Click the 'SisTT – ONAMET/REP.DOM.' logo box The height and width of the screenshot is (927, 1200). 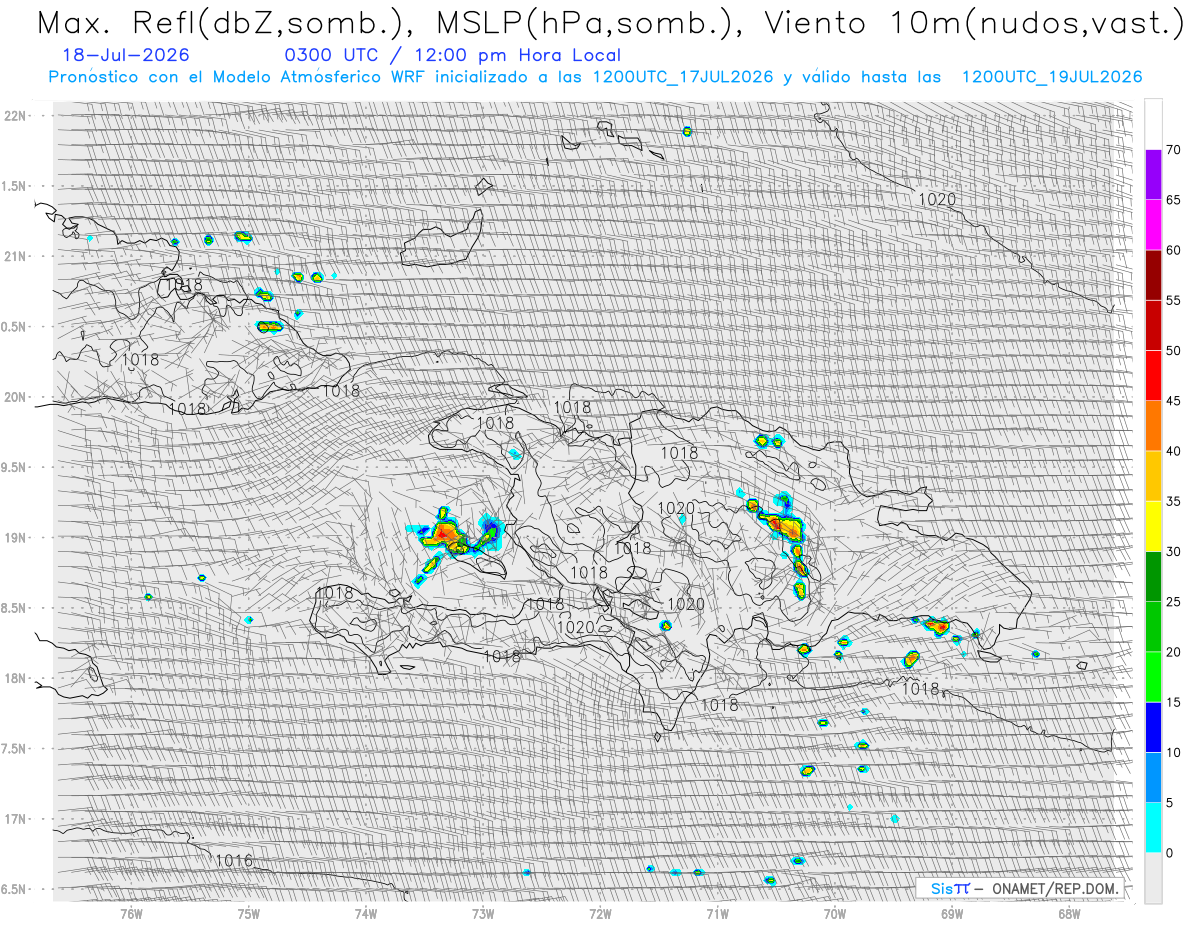point(1021,888)
